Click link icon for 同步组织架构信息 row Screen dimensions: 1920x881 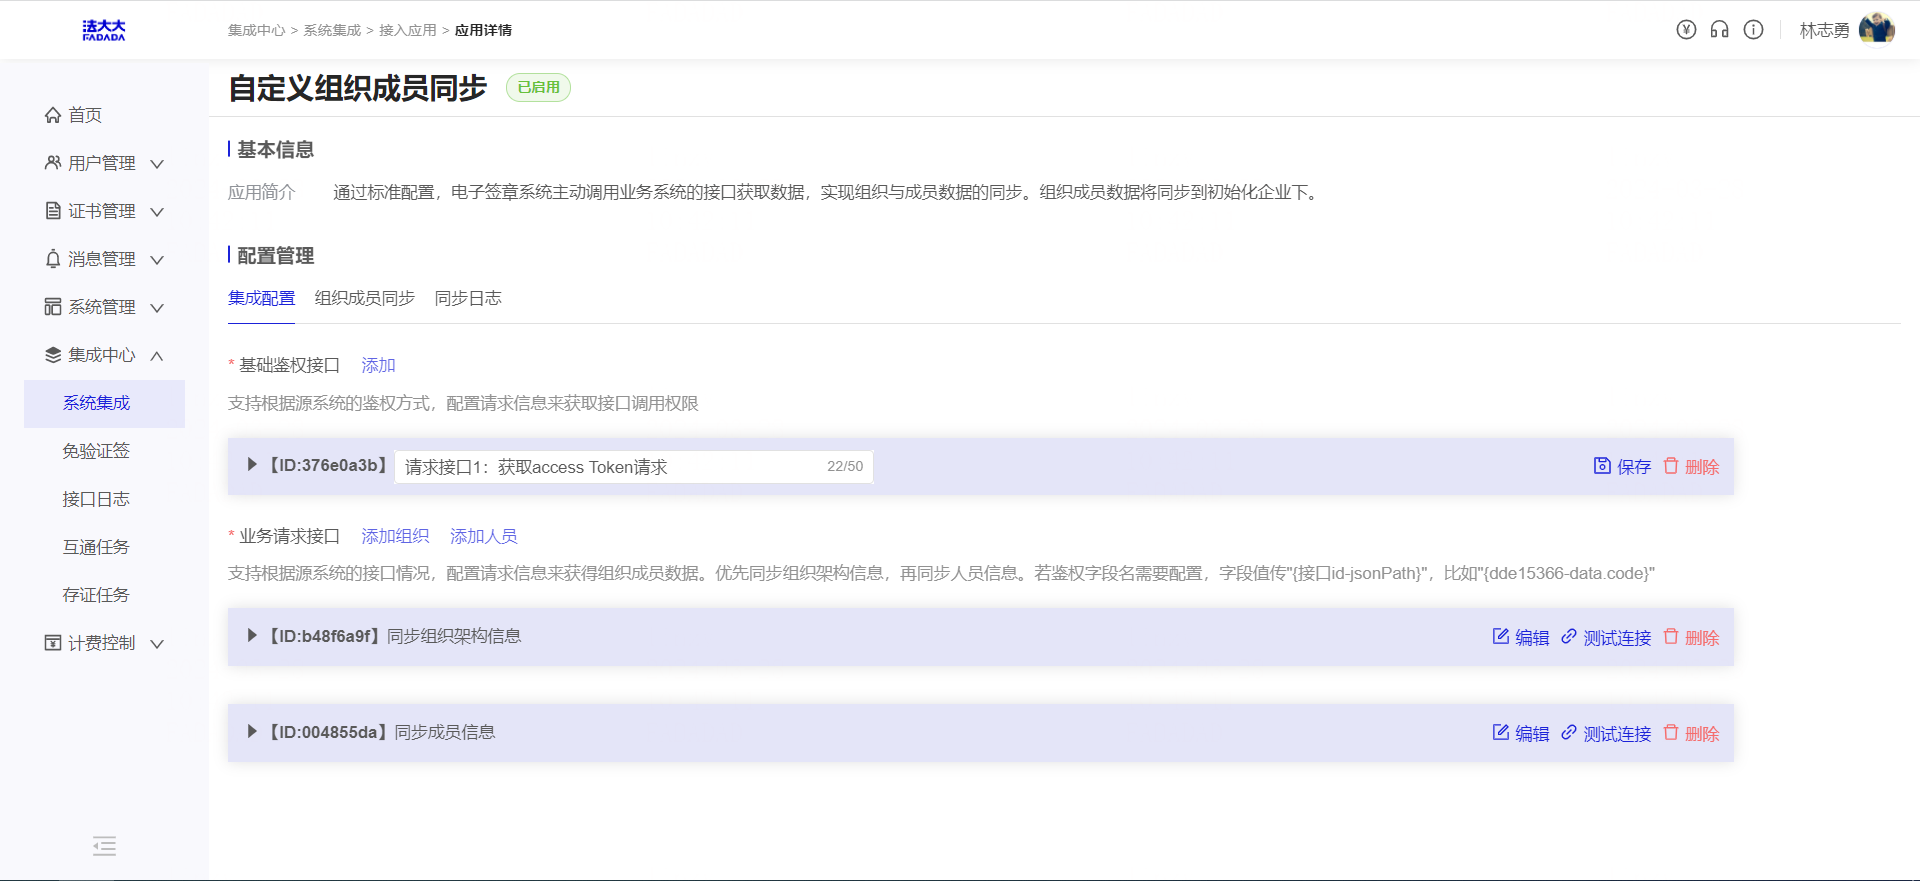[1569, 637]
